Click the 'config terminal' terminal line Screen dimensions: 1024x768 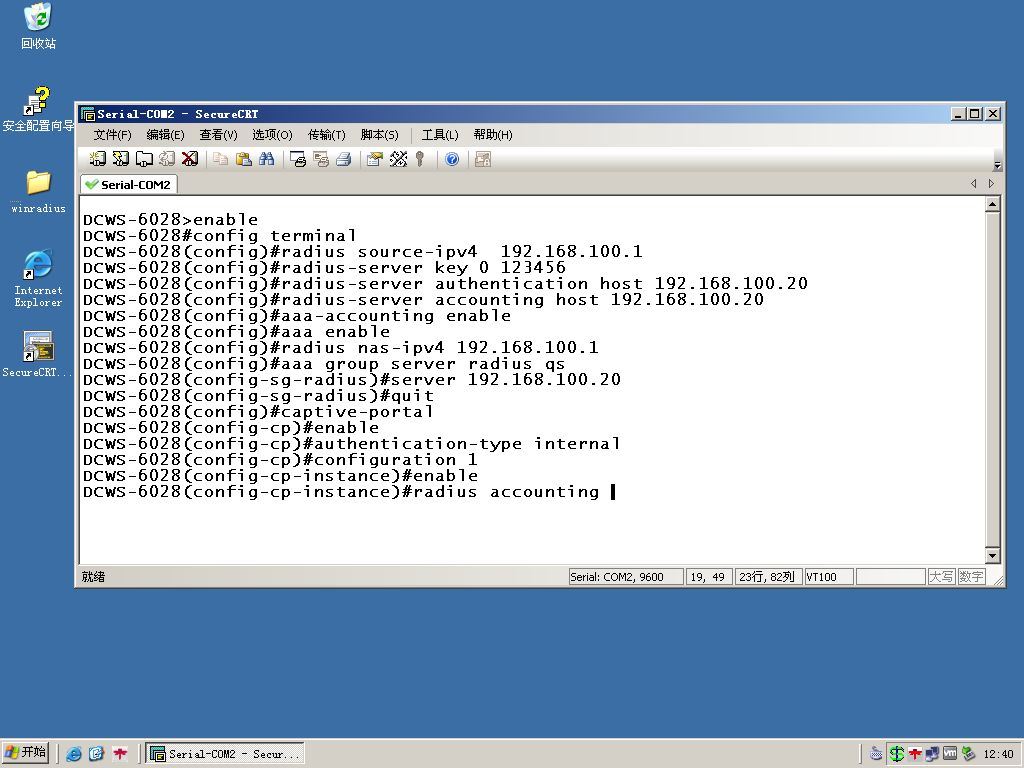219,236
